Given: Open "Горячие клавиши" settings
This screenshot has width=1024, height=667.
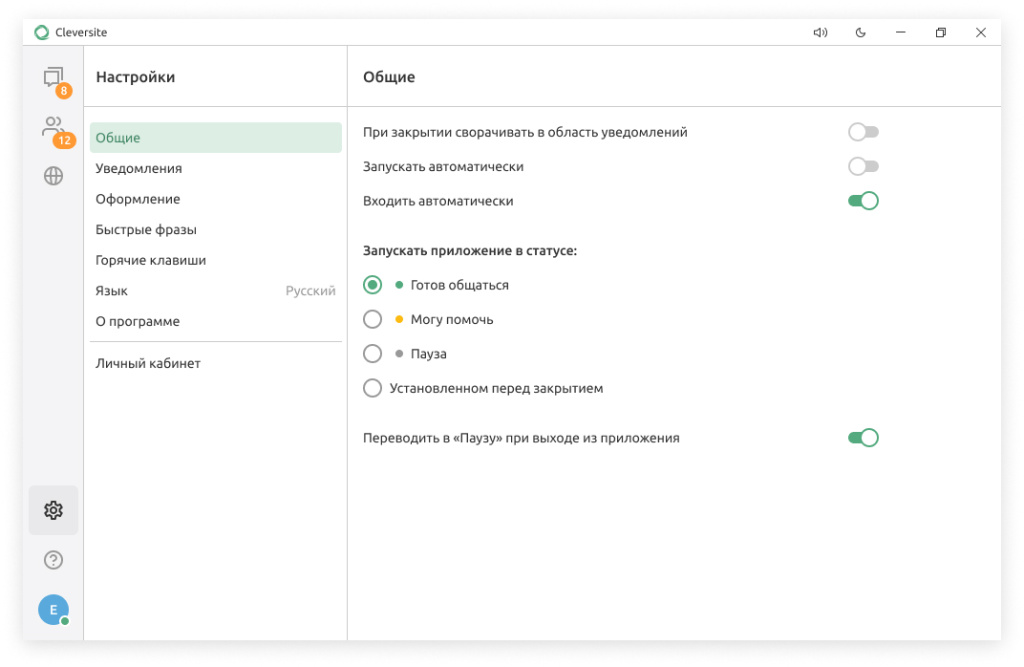Looking at the screenshot, I should (151, 260).
